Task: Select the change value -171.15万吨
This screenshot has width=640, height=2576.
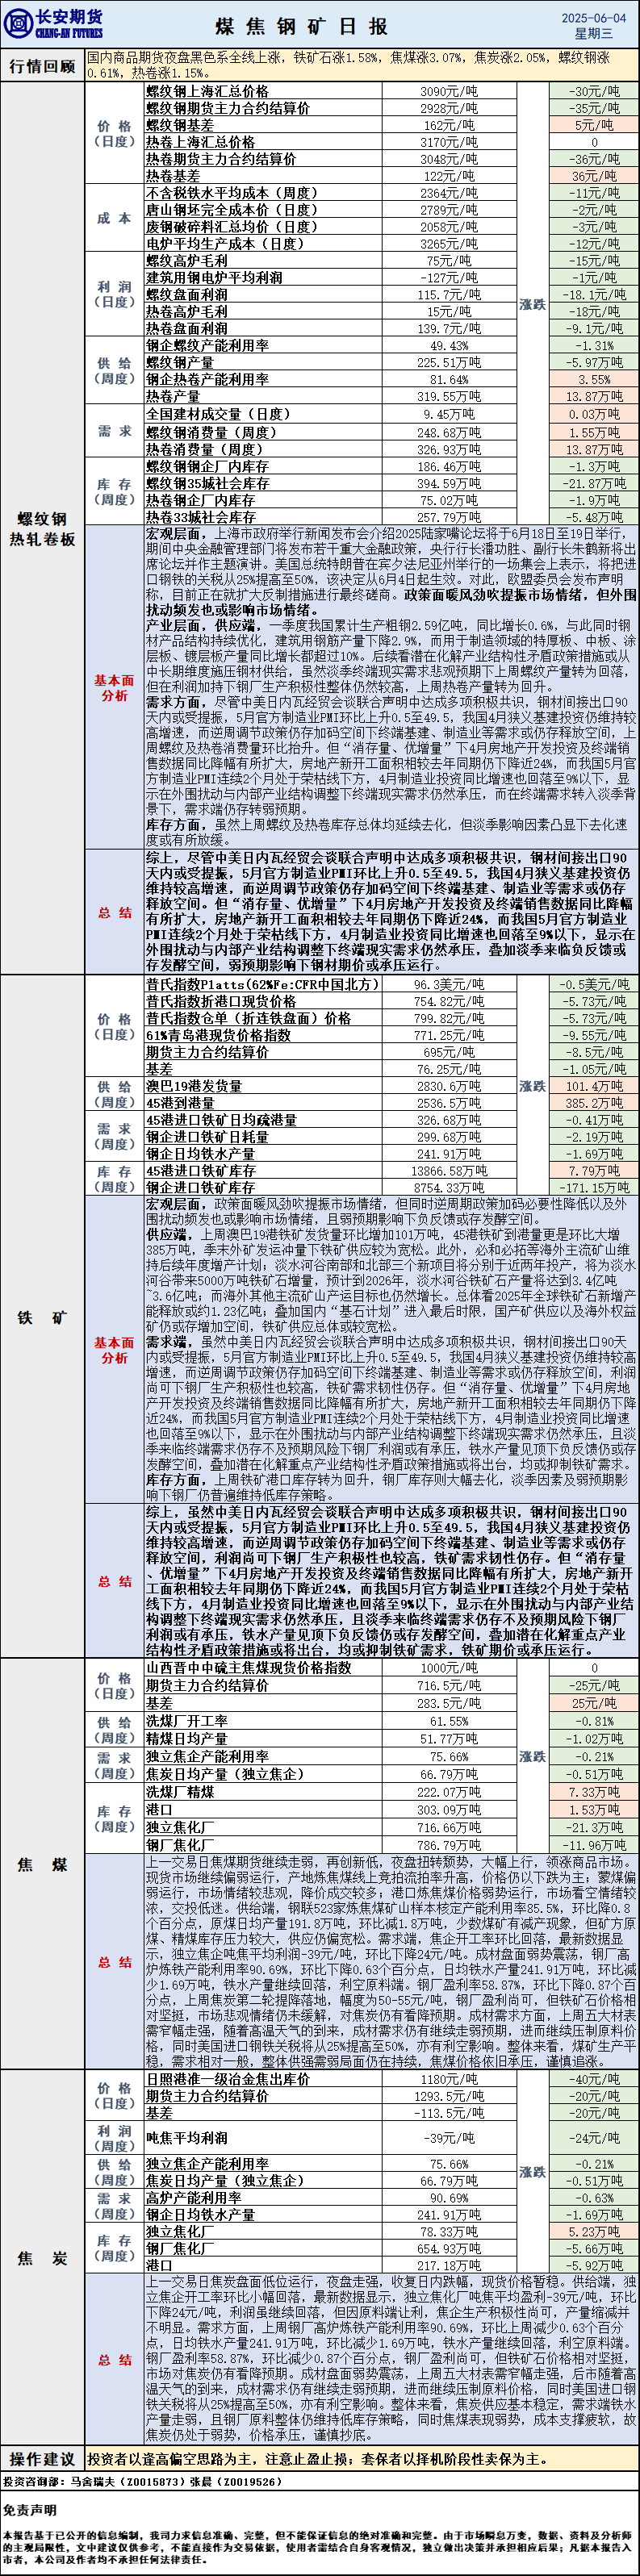Action: (x=594, y=1188)
